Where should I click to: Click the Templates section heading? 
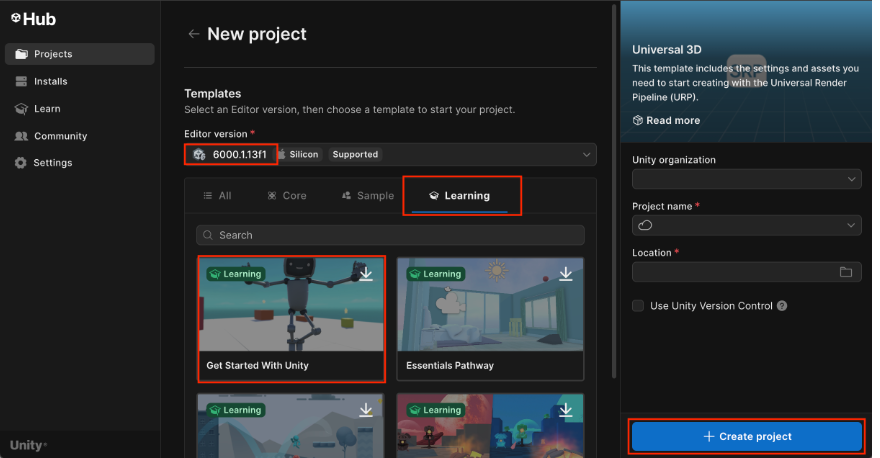tap(213, 94)
